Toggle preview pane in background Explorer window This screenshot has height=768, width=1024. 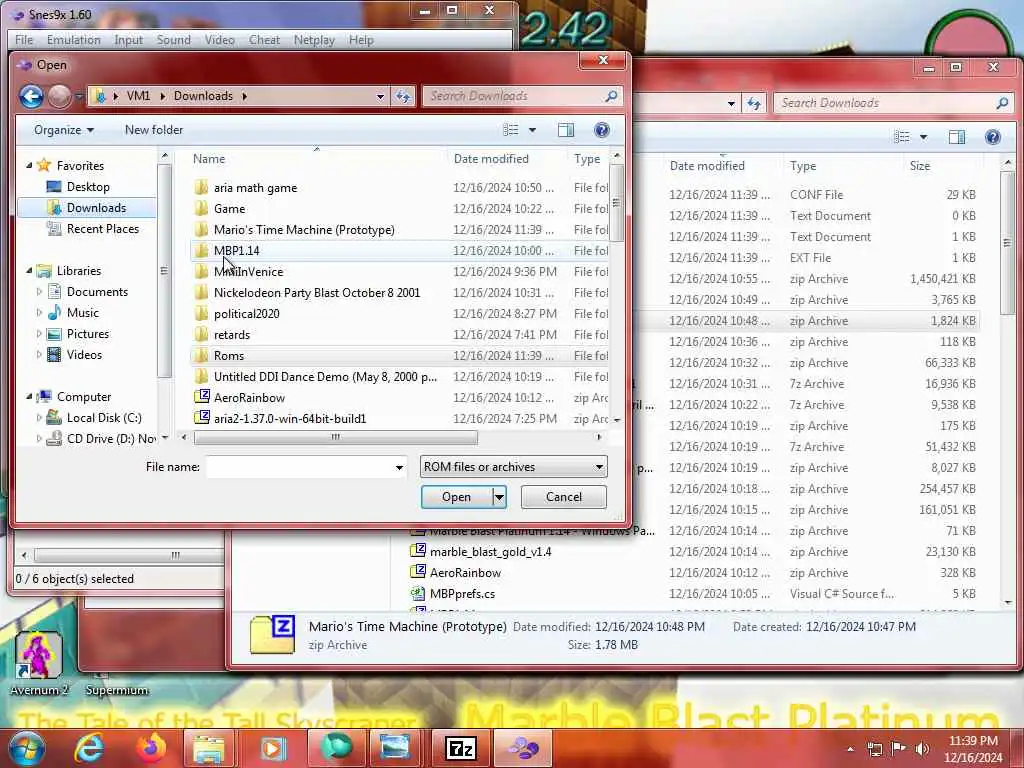coord(957,136)
